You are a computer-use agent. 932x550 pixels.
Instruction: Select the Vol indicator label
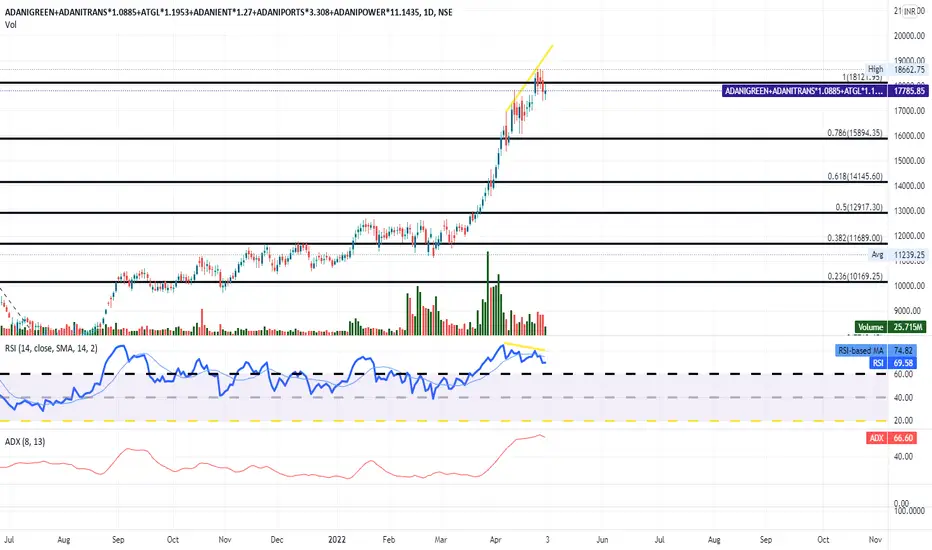[x=11, y=24]
